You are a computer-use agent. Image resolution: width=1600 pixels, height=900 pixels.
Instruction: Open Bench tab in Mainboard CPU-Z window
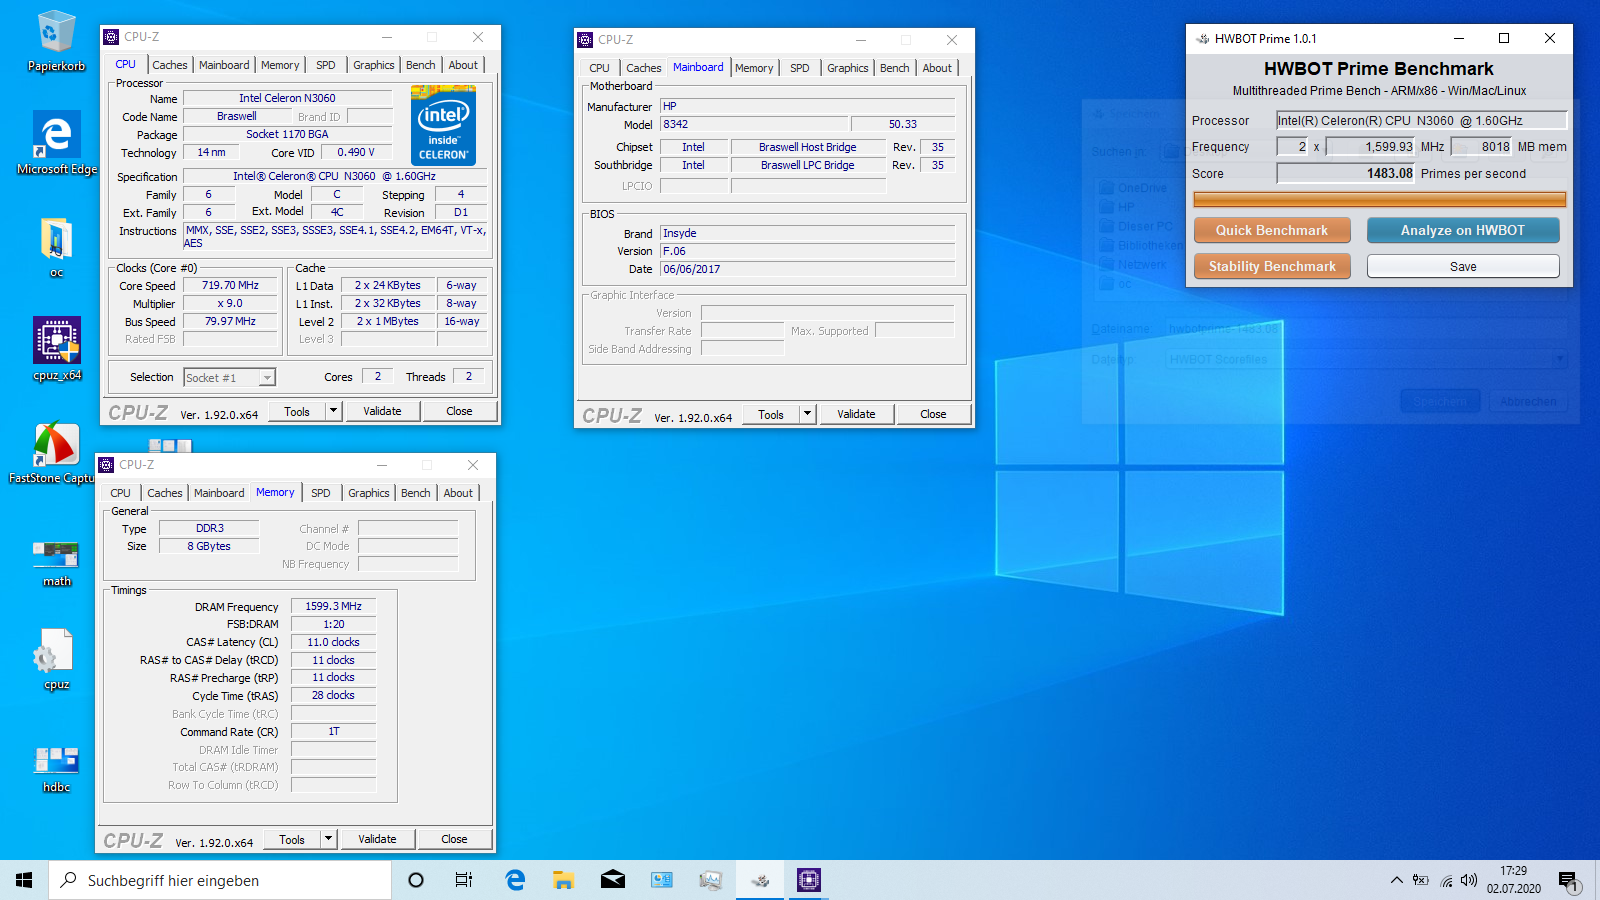(x=894, y=68)
